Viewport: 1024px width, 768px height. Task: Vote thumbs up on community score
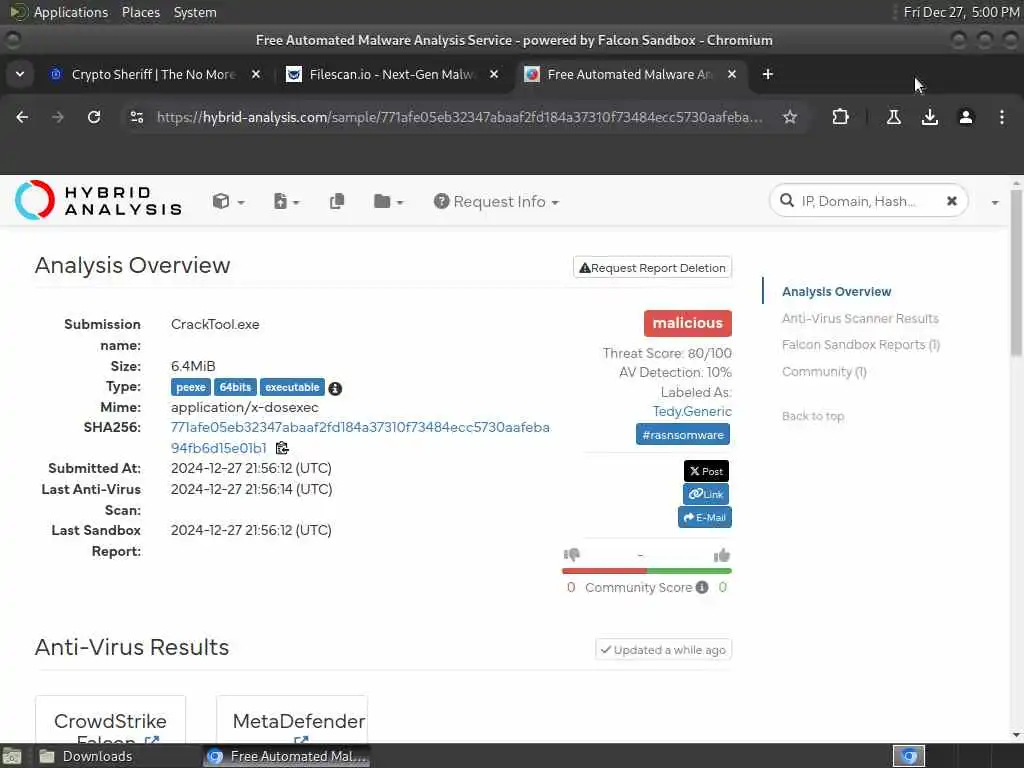click(x=722, y=555)
